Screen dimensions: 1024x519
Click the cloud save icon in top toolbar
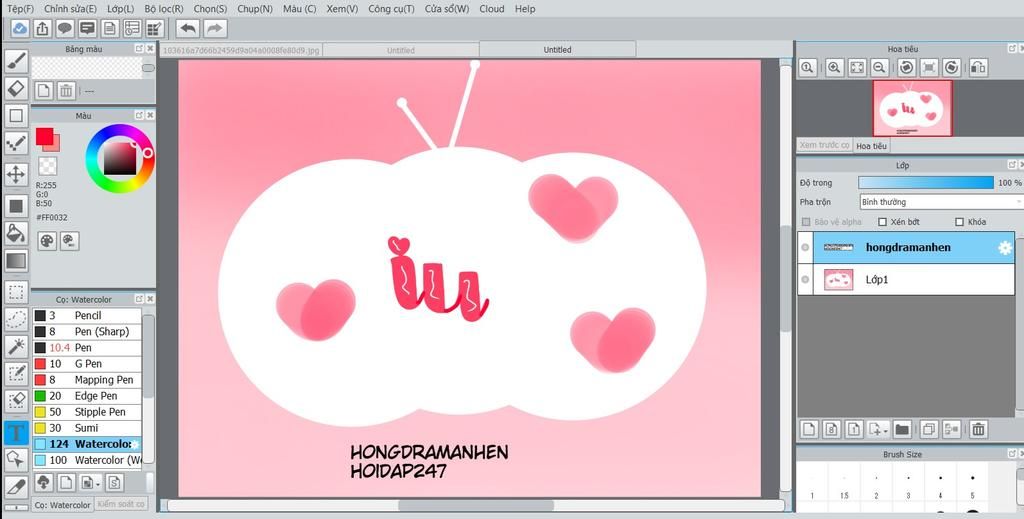coord(20,28)
